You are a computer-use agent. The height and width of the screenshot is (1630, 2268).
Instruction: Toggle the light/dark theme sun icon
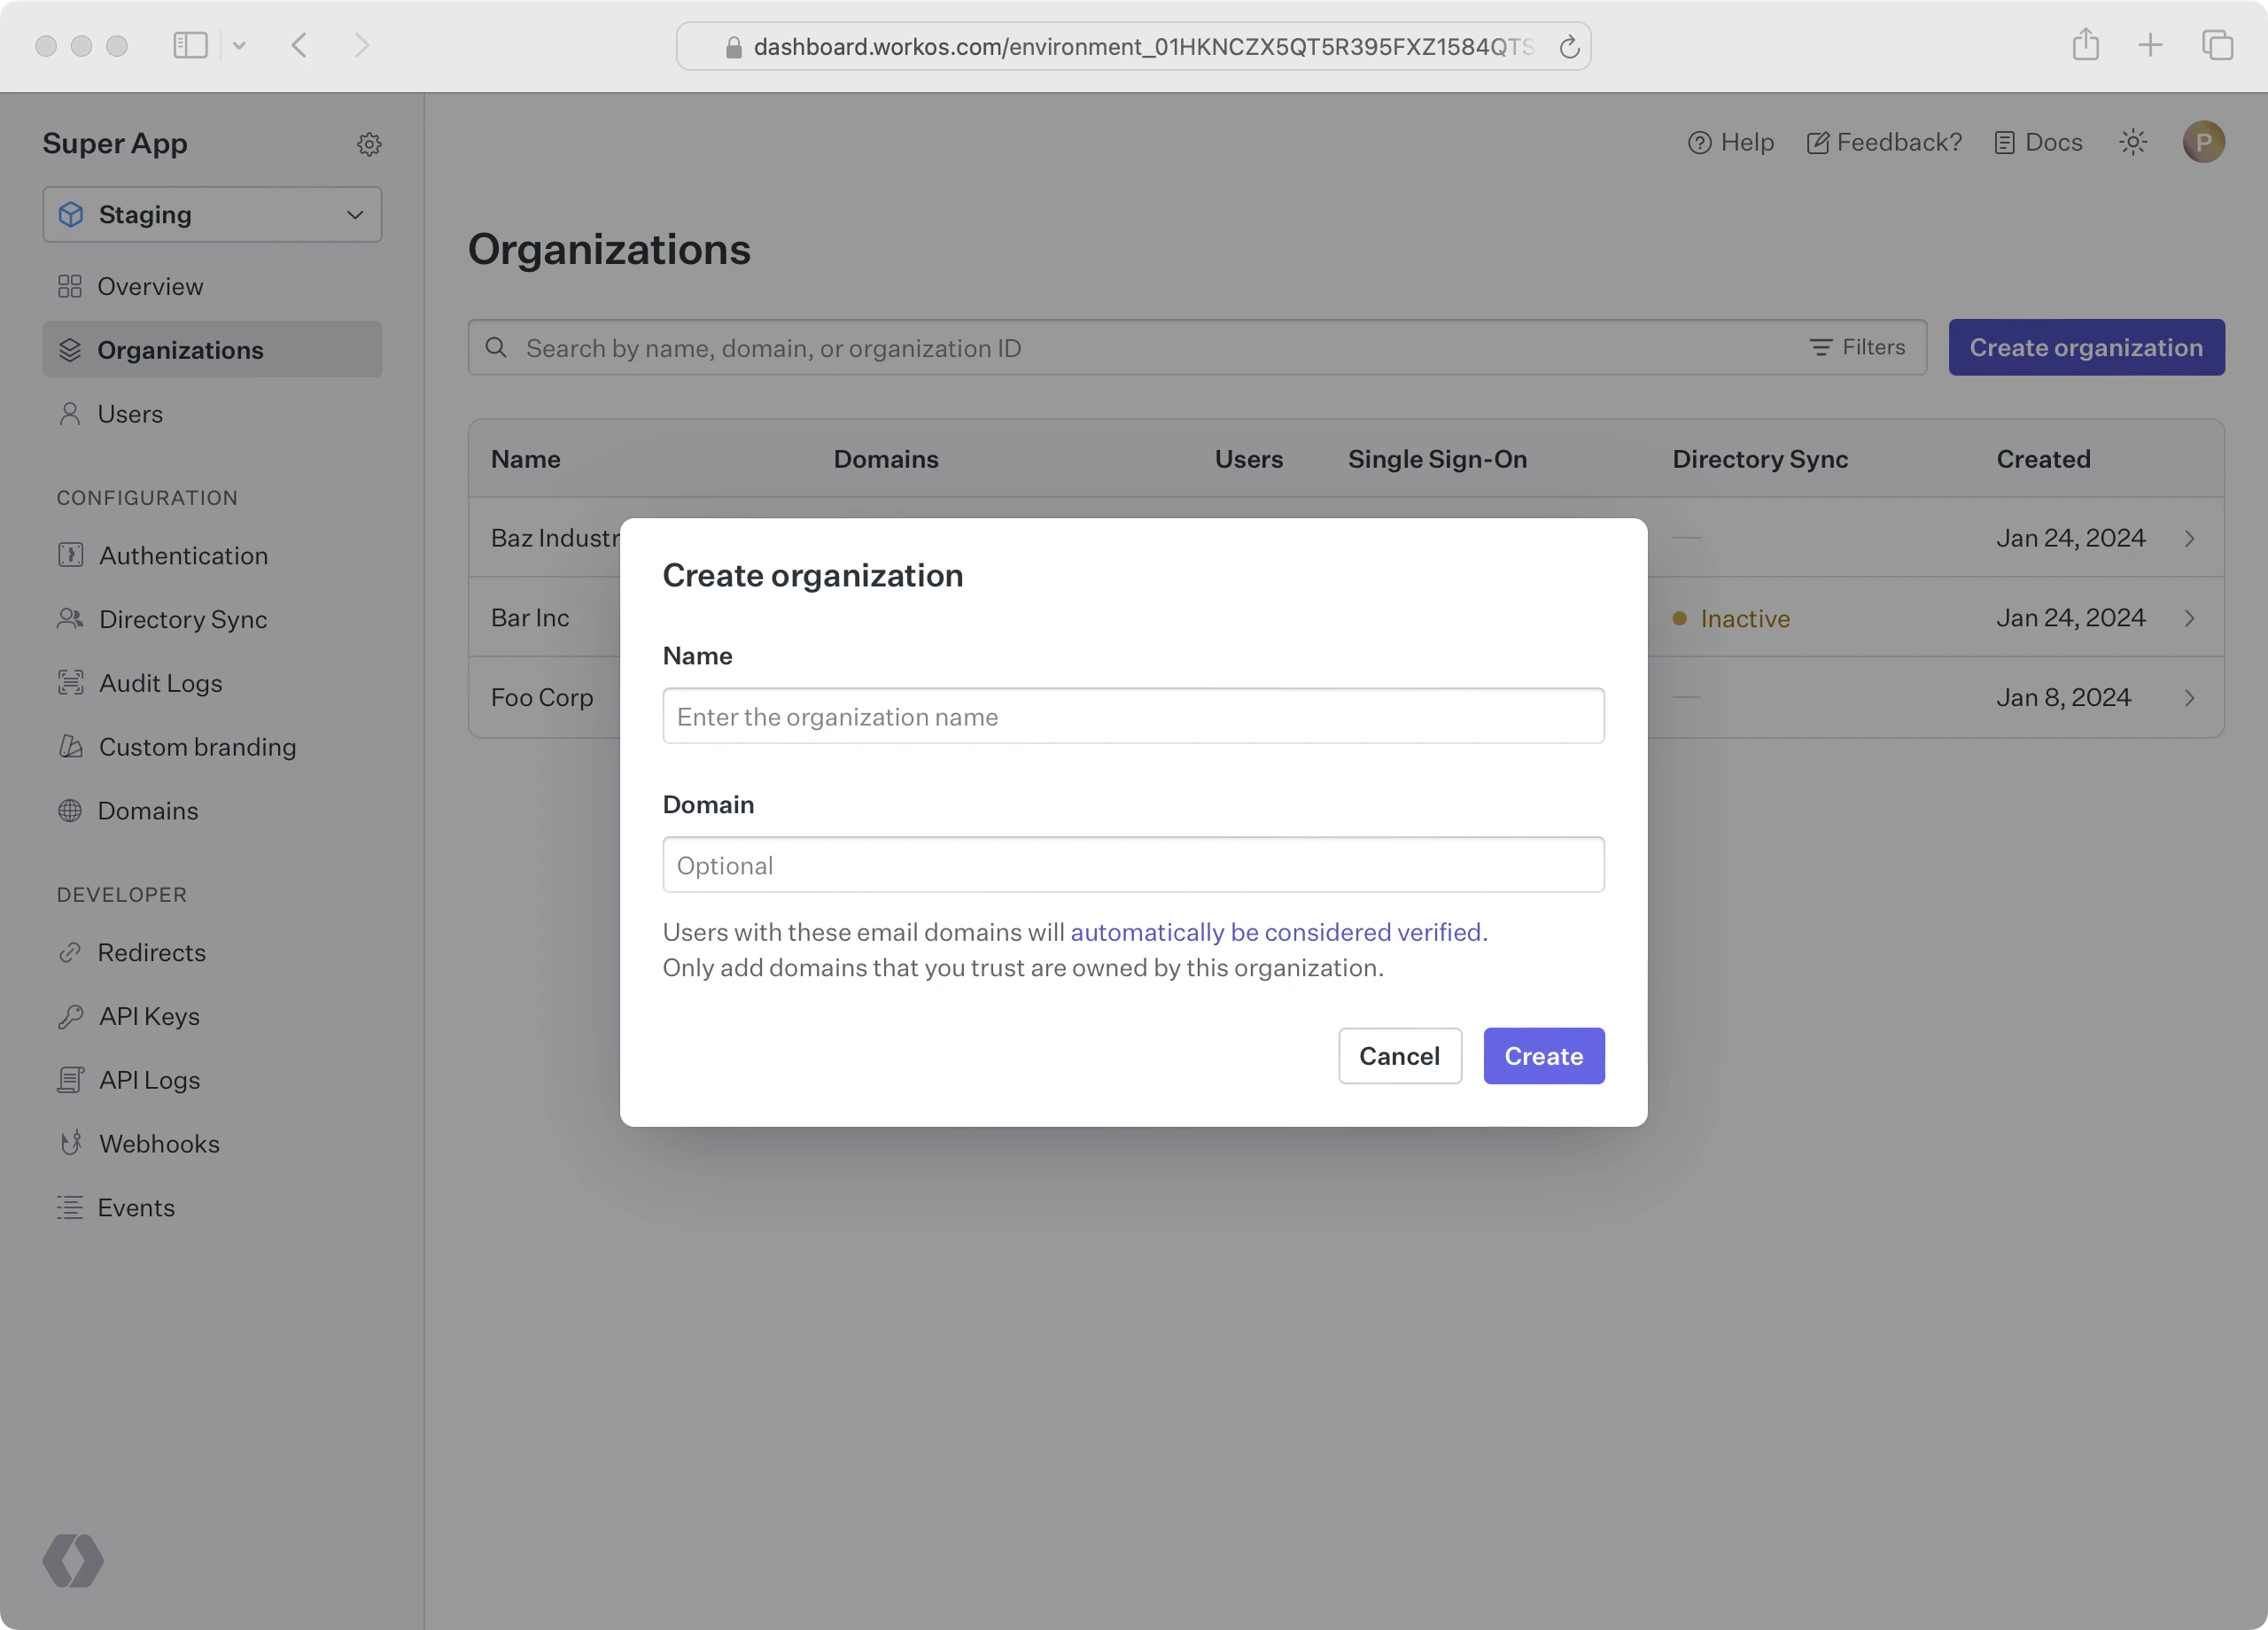click(x=2133, y=142)
